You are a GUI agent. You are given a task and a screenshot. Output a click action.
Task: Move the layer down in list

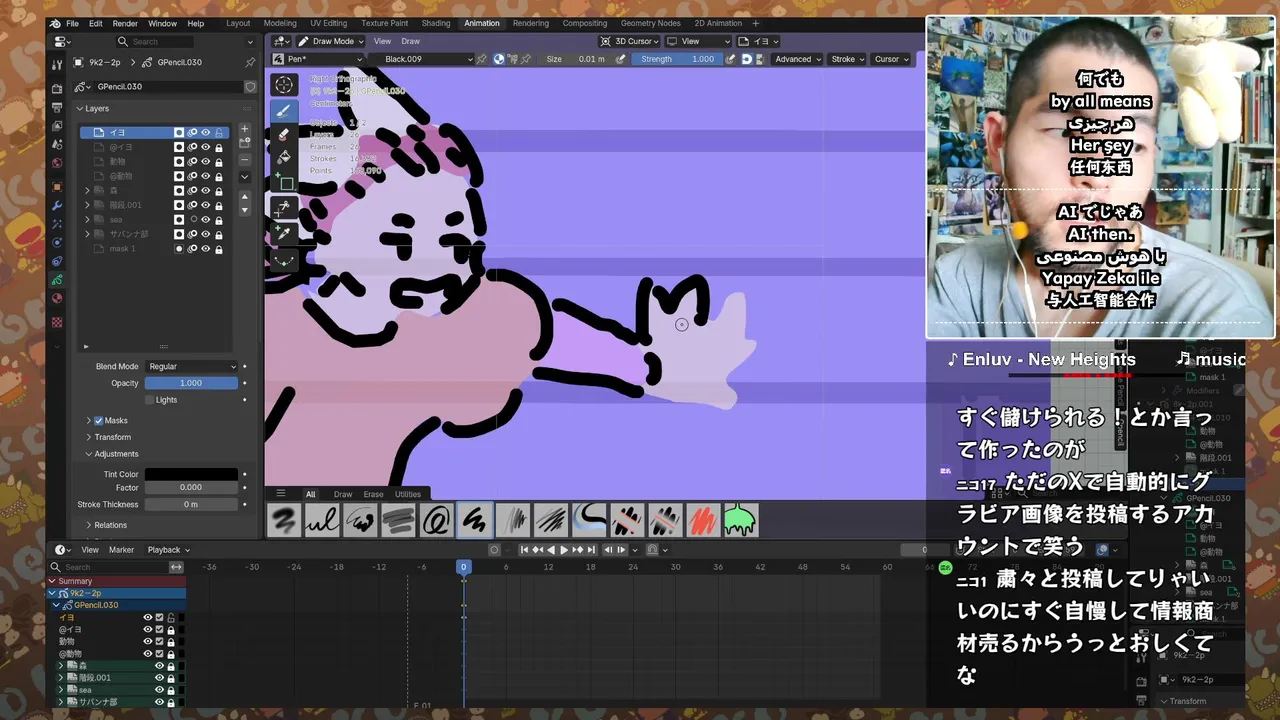(x=244, y=210)
